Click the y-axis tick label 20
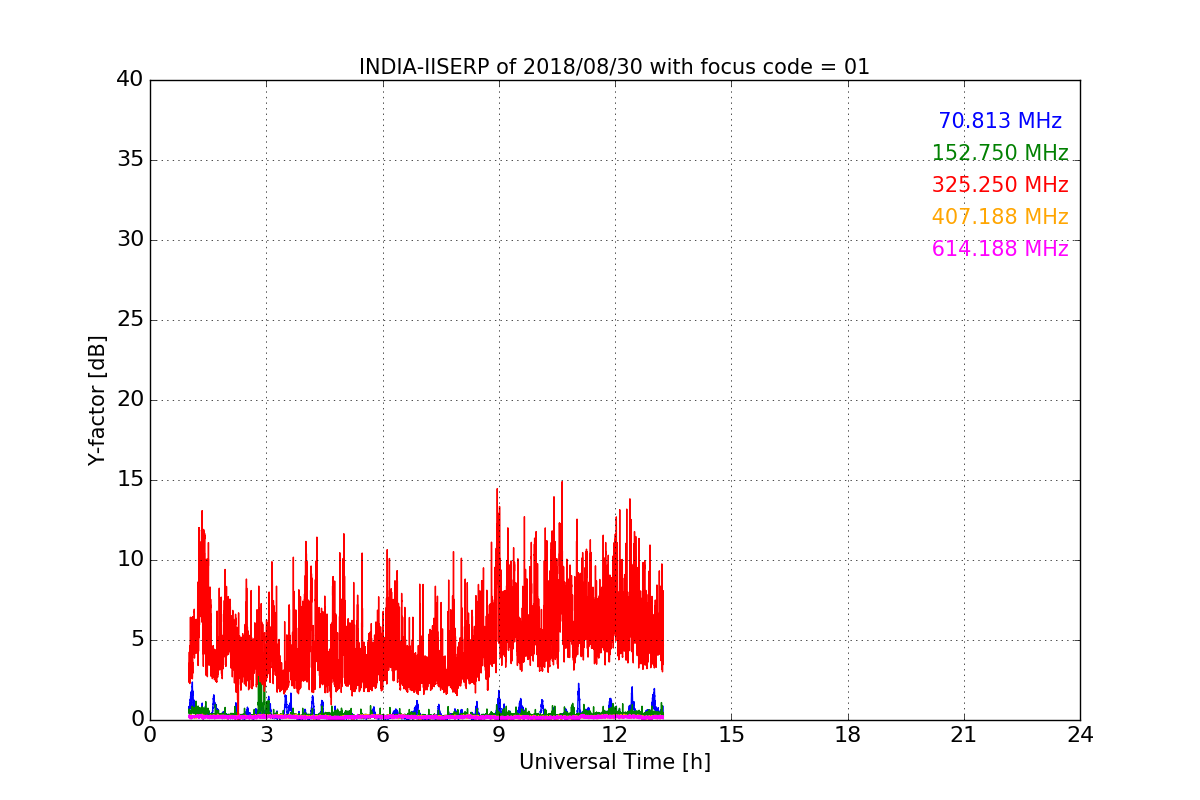Image resolution: width=1200 pixels, height=800 pixels. tap(130, 400)
